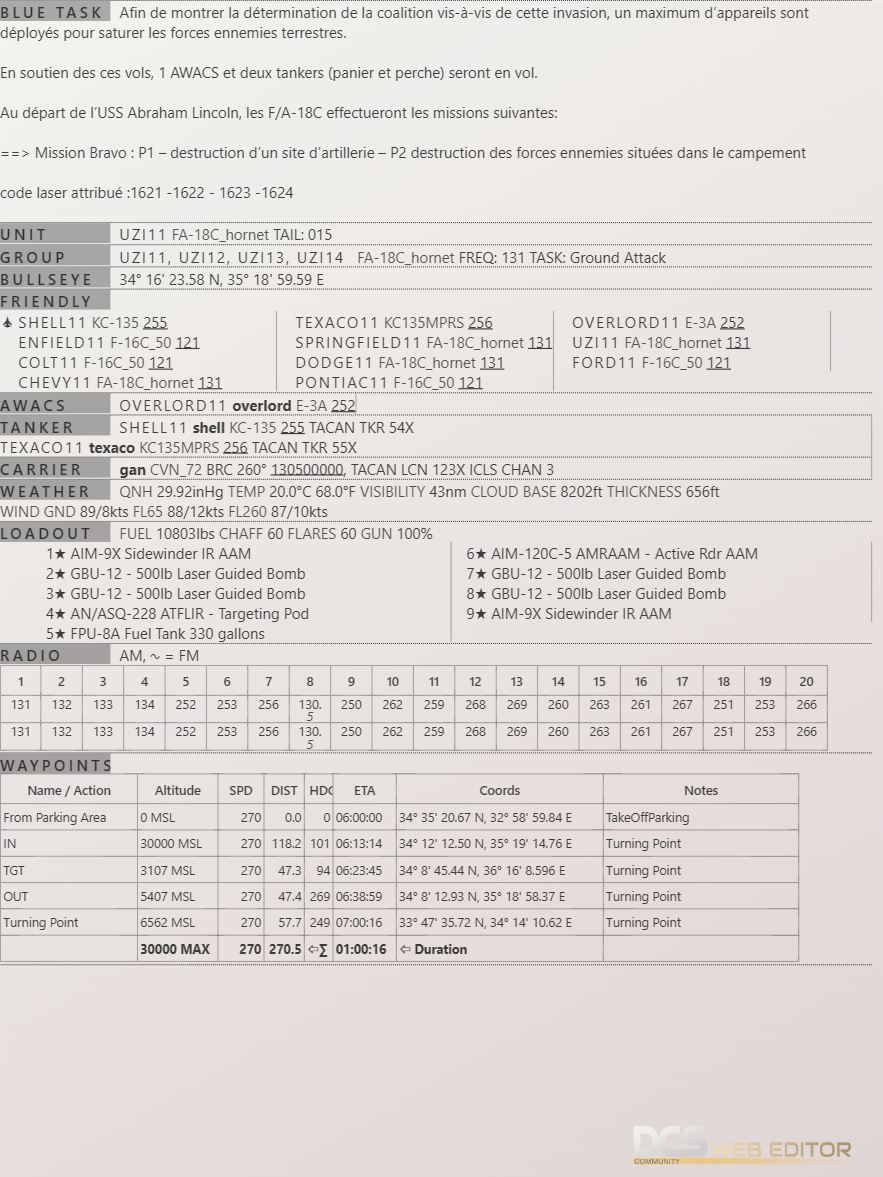Open underlined 252 in the AWACS row
Image resolution: width=883 pixels, height=1177 pixels.
[343, 405]
